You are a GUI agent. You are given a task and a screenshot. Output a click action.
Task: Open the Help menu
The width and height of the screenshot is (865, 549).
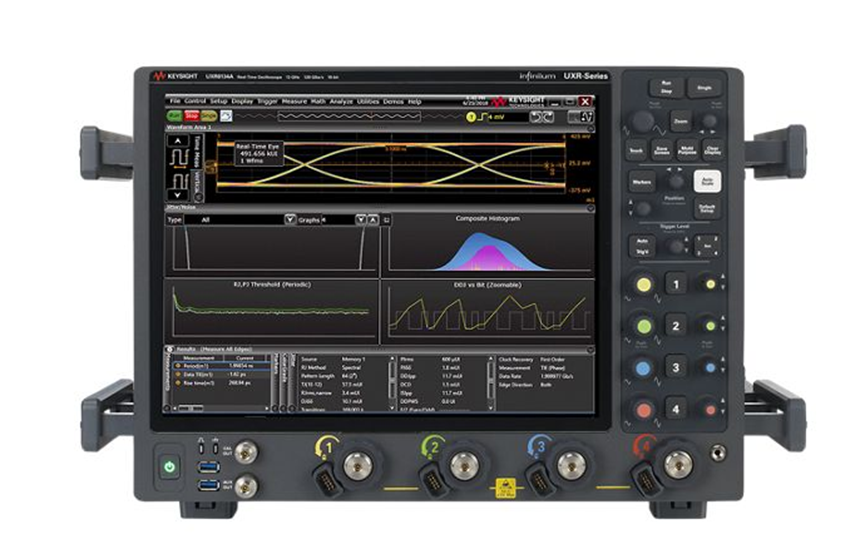click(414, 102)
